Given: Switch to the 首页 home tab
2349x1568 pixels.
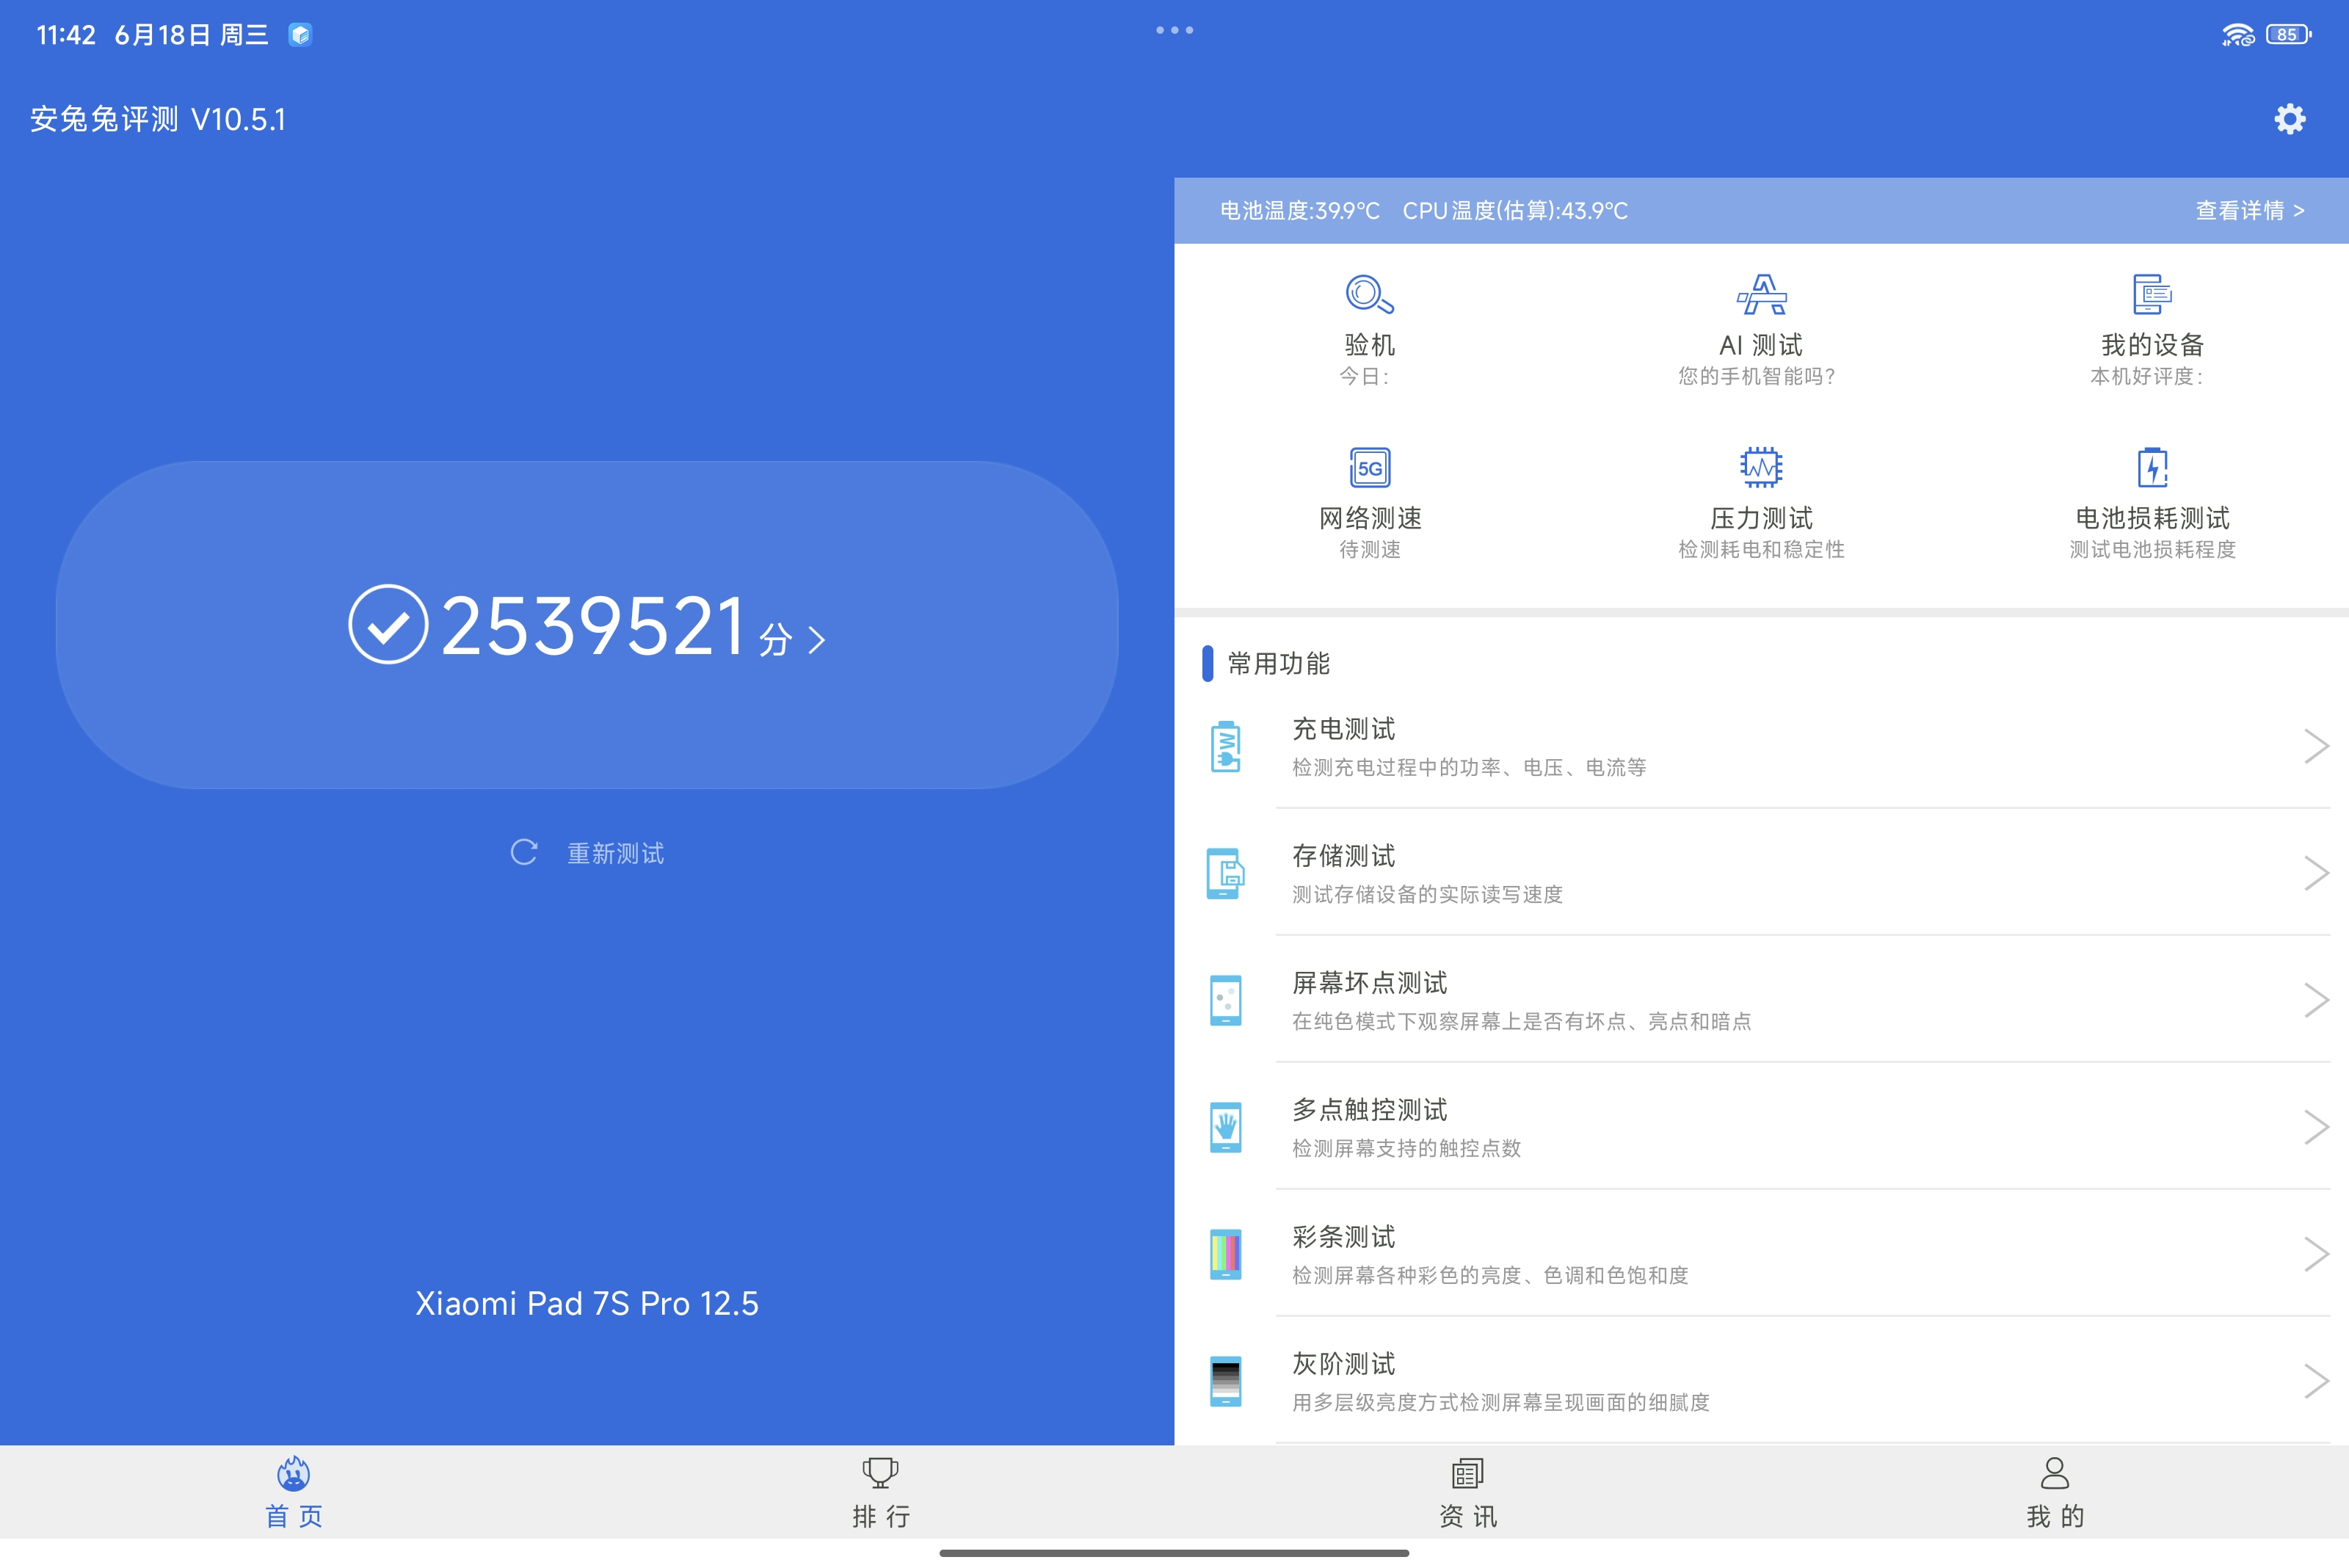Looking at the screenshot, I should tap(293, 1492).
